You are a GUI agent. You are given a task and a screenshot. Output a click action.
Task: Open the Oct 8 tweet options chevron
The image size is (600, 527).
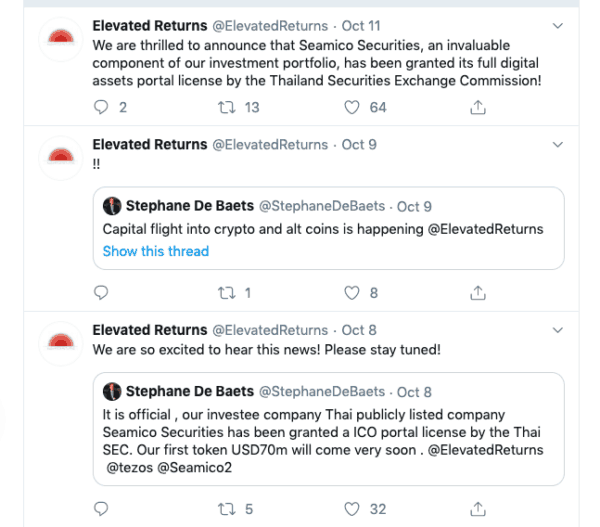(x=557, y=330)
